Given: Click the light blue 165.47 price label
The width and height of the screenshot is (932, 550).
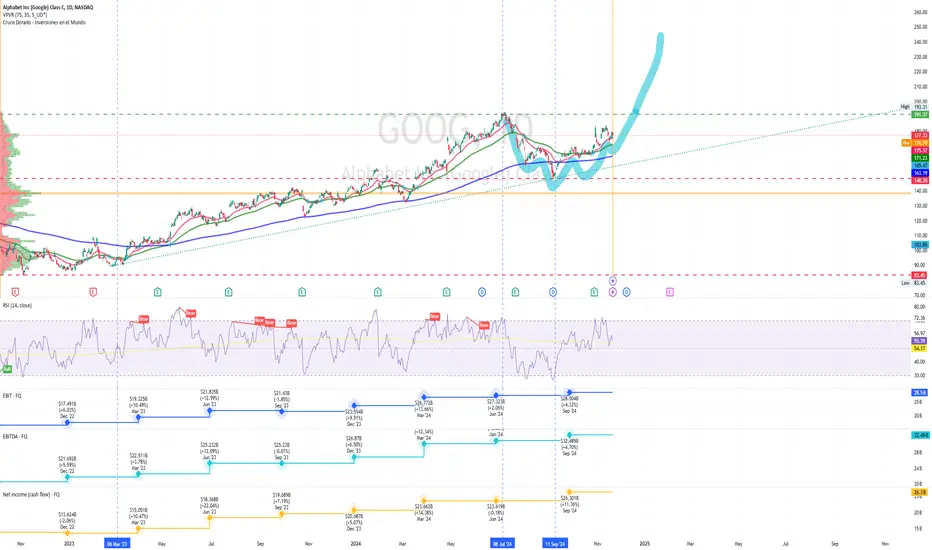Looking at the screenshot, I should (x=920, y=165).
